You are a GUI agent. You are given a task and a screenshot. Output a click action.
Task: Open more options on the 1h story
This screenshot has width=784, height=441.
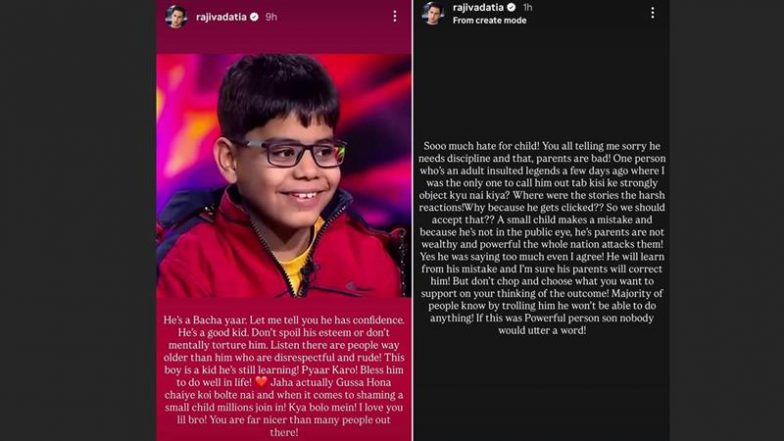(x=652, y=13)
